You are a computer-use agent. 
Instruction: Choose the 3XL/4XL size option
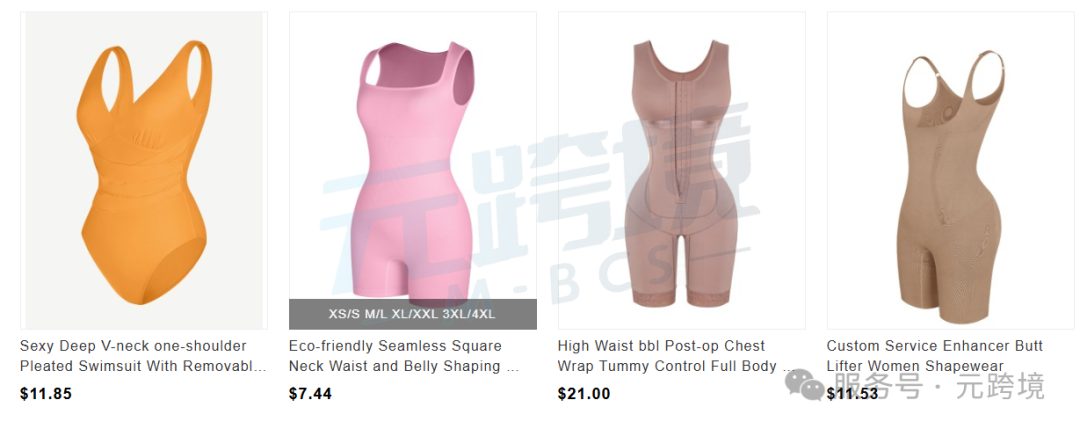pos(470,314)
